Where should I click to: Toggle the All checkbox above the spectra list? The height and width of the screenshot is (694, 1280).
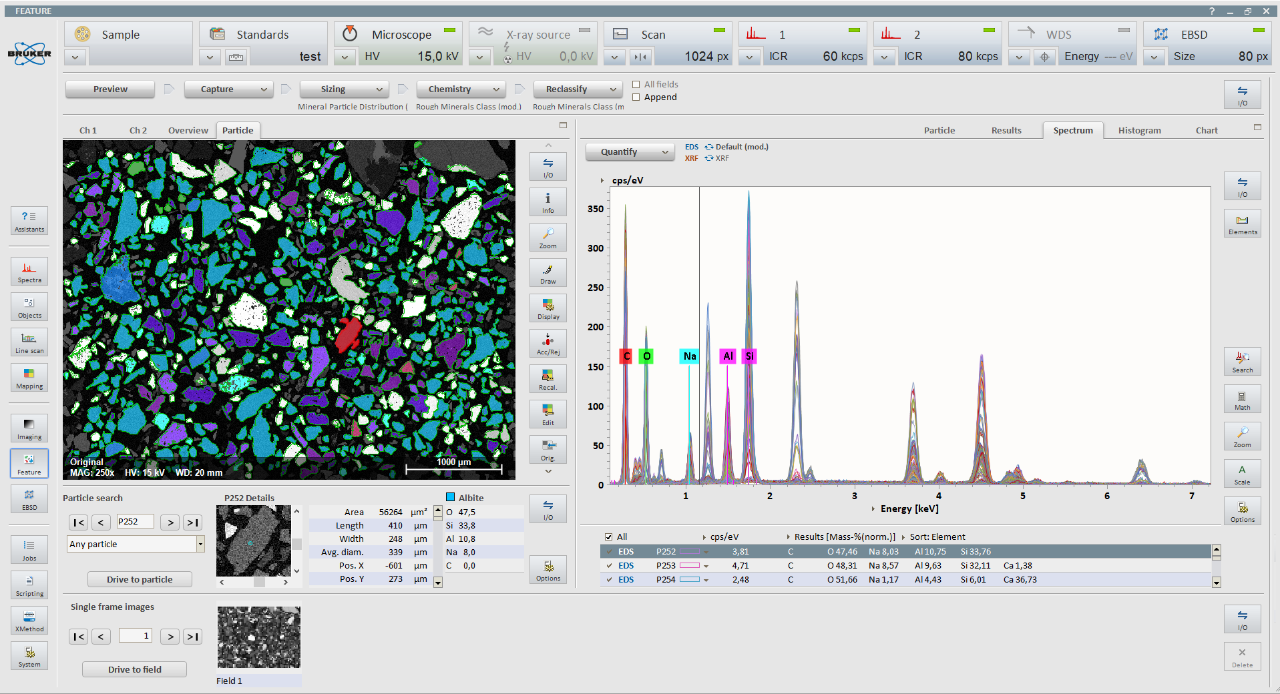(609, 536)
